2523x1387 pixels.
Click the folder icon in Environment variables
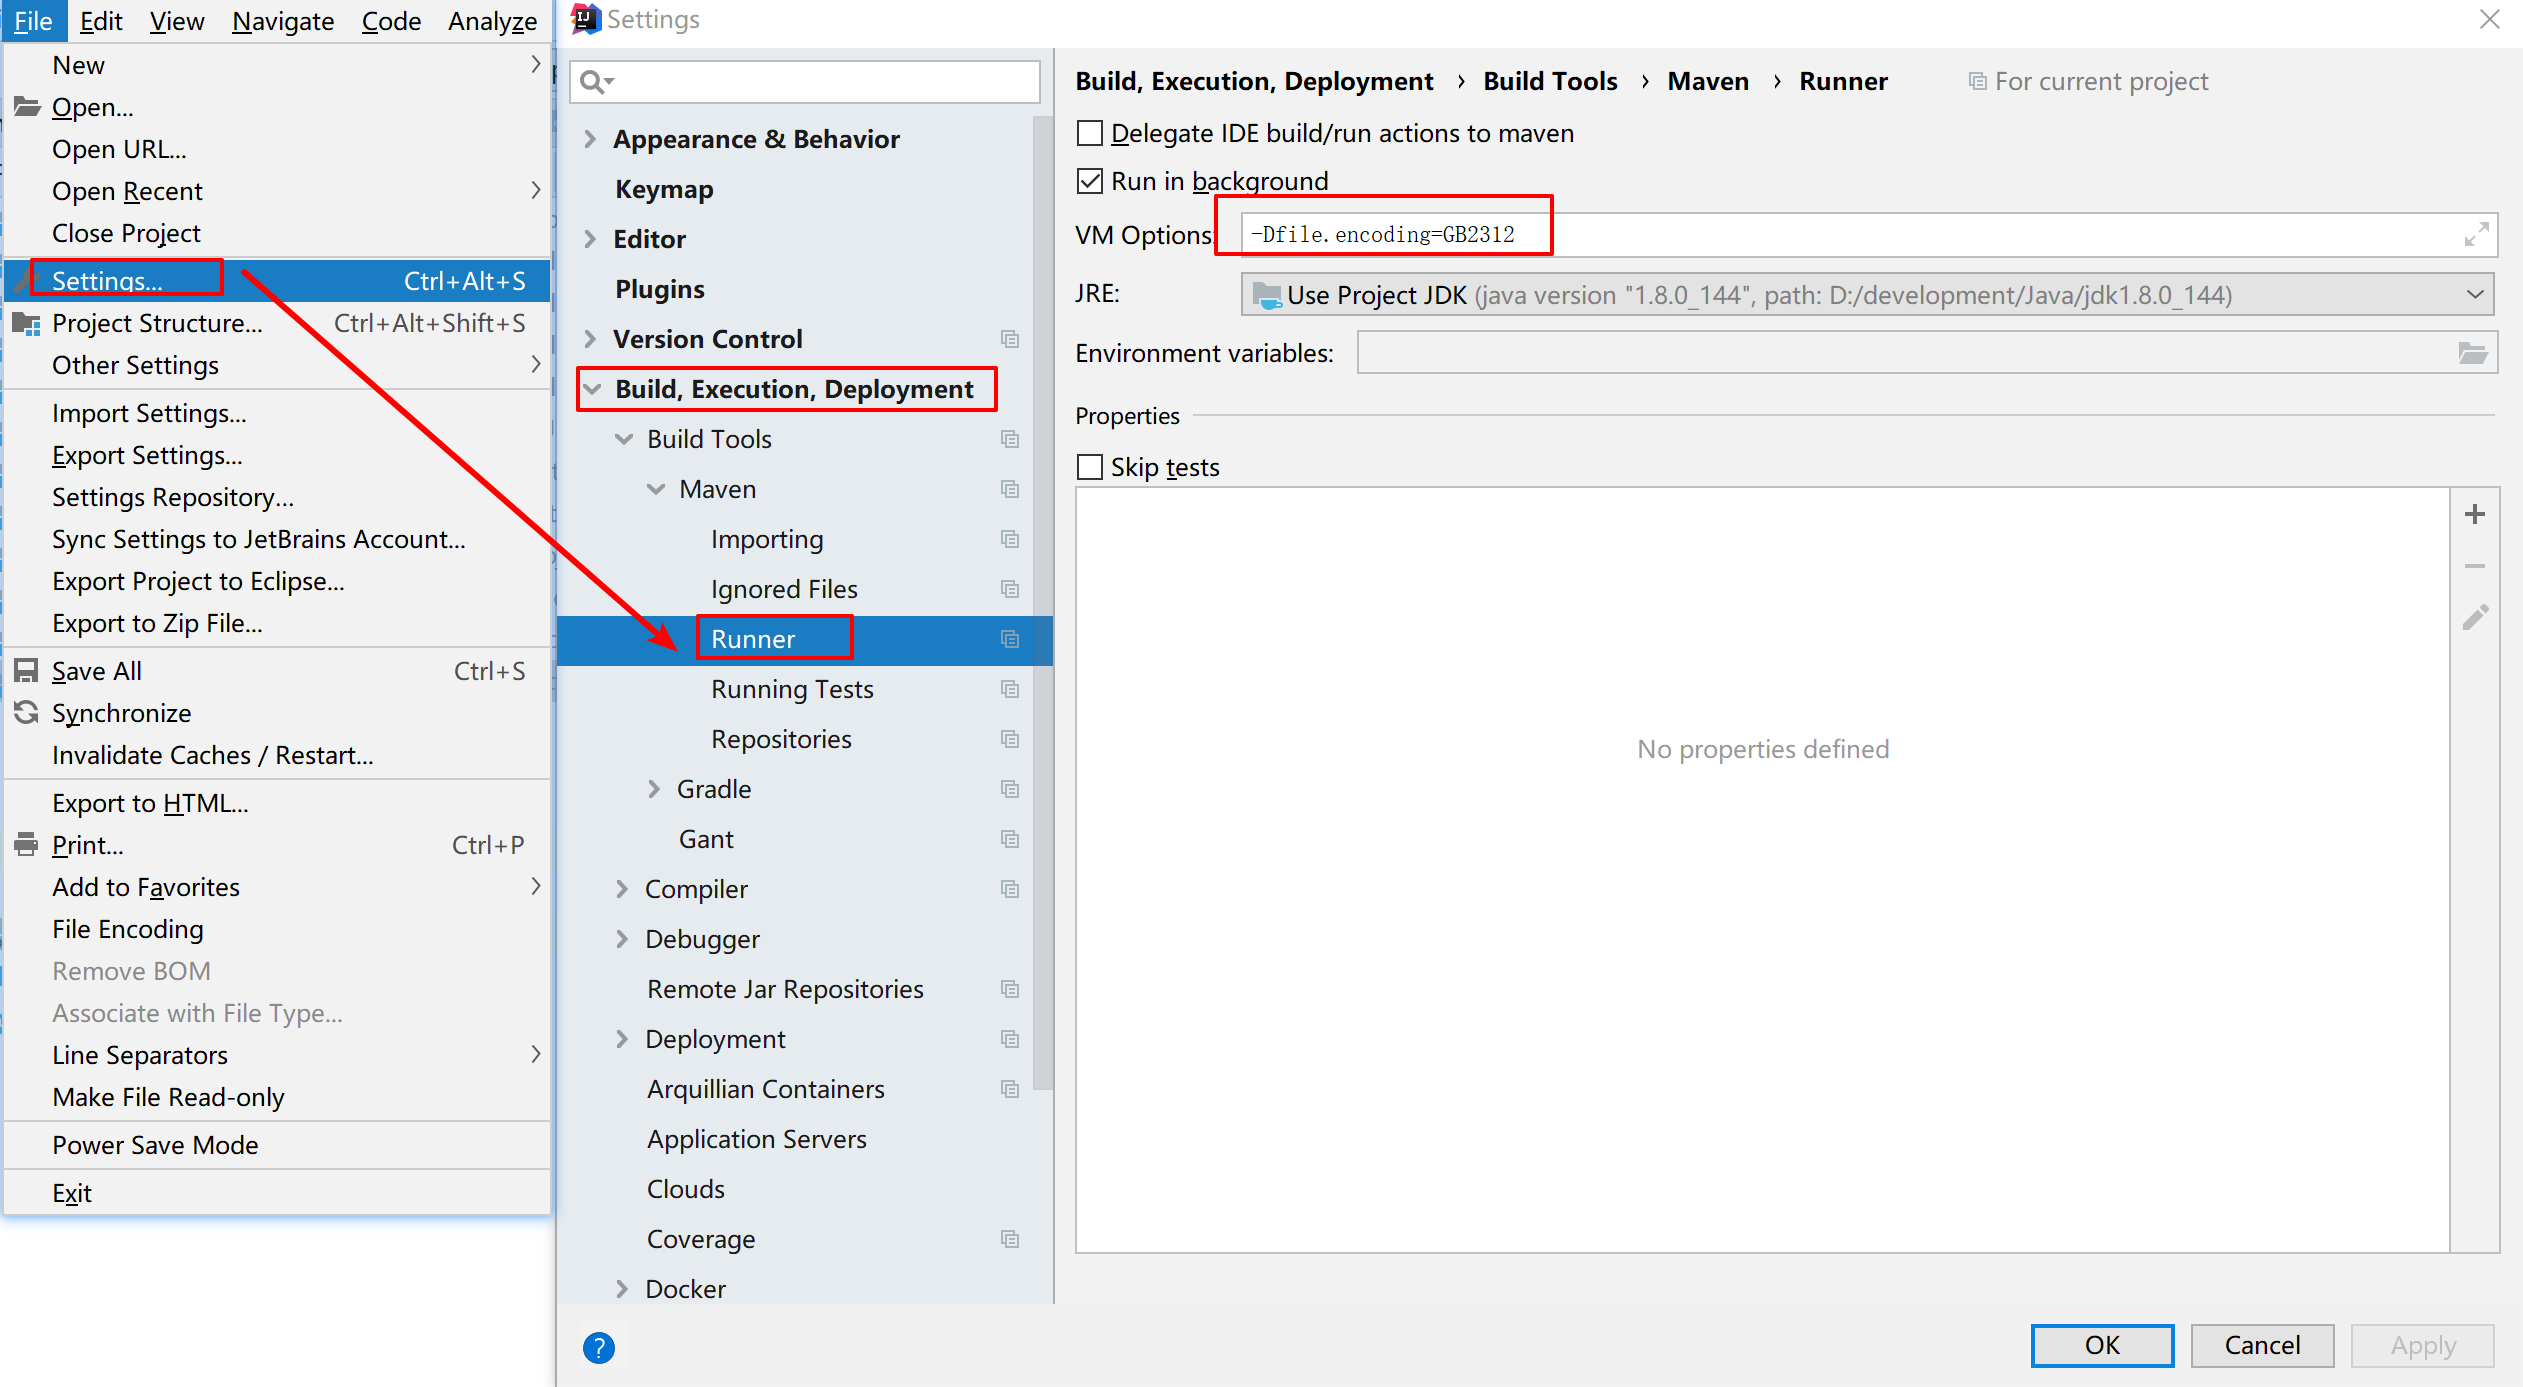click(2472, 353)
